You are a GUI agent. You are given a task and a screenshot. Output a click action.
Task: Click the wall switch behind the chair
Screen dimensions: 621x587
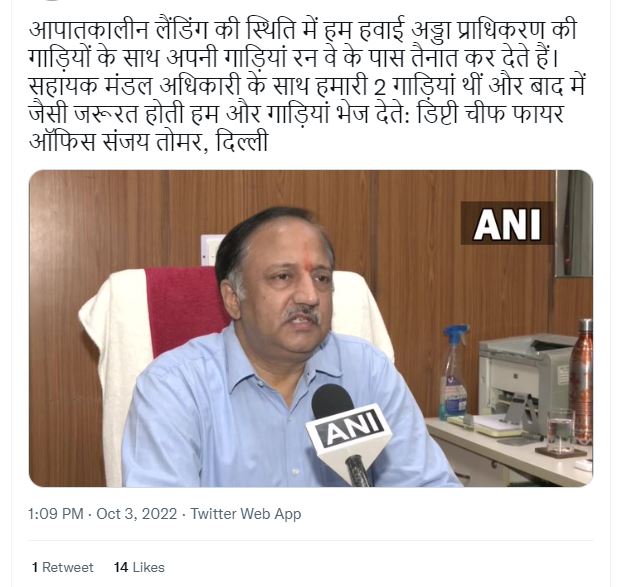(210, 250)
